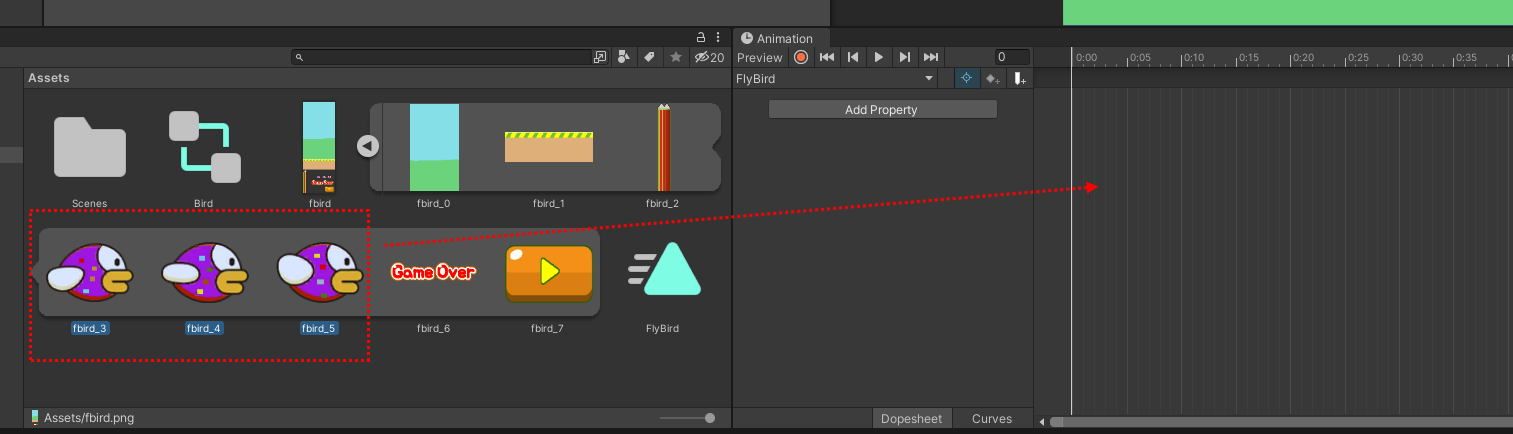1513x434 pixels.
Task: Play the animation clip
Action: [879, 57]
